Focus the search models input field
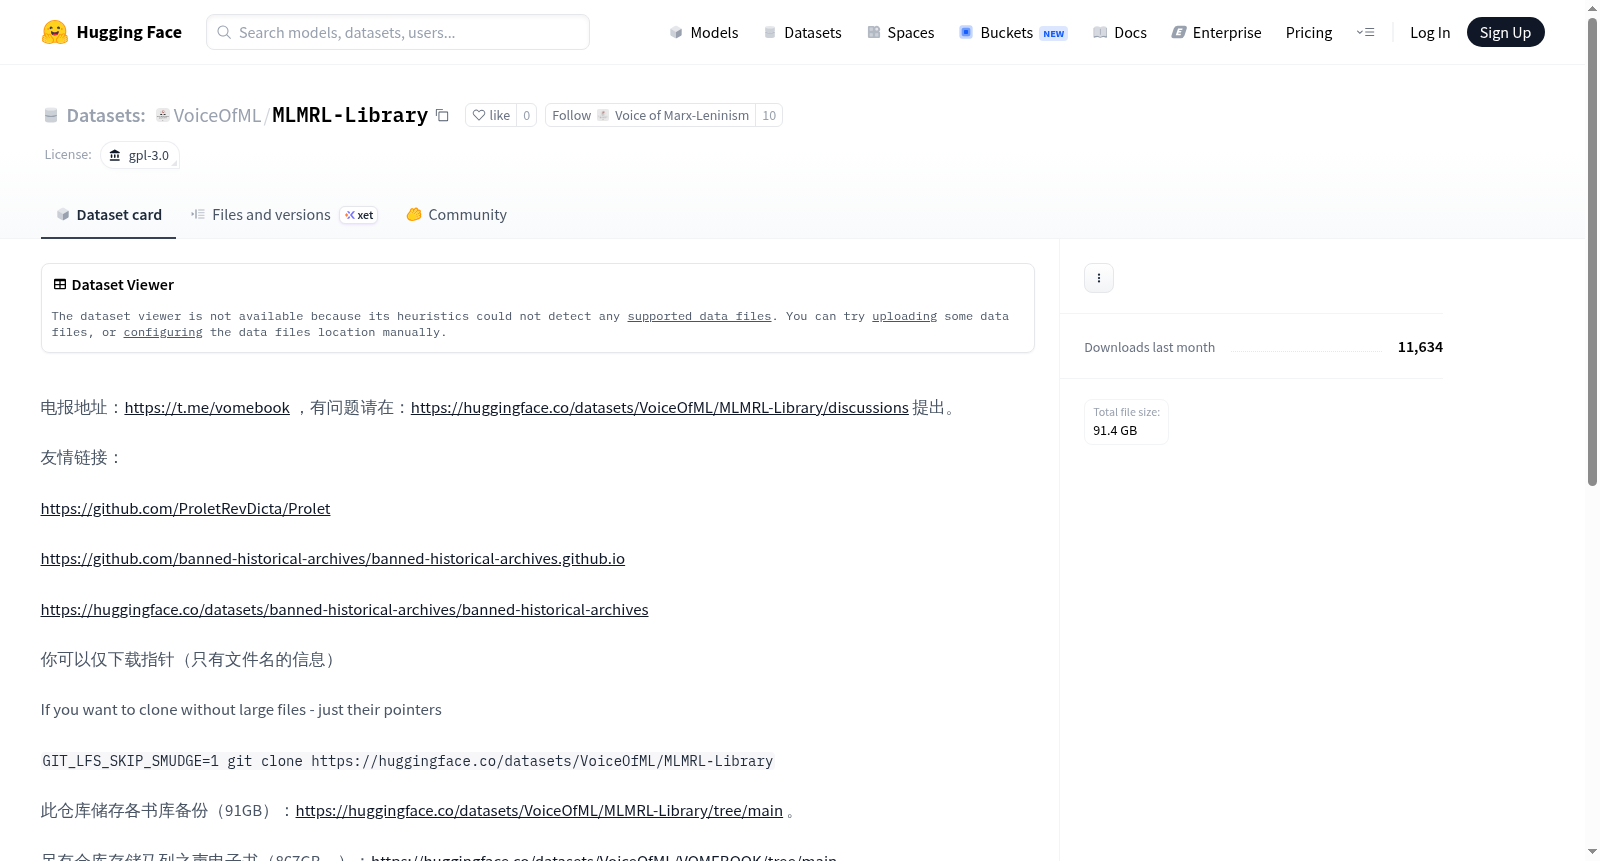The width and height of the screenshot is (1600, 861). click(398, 32)
